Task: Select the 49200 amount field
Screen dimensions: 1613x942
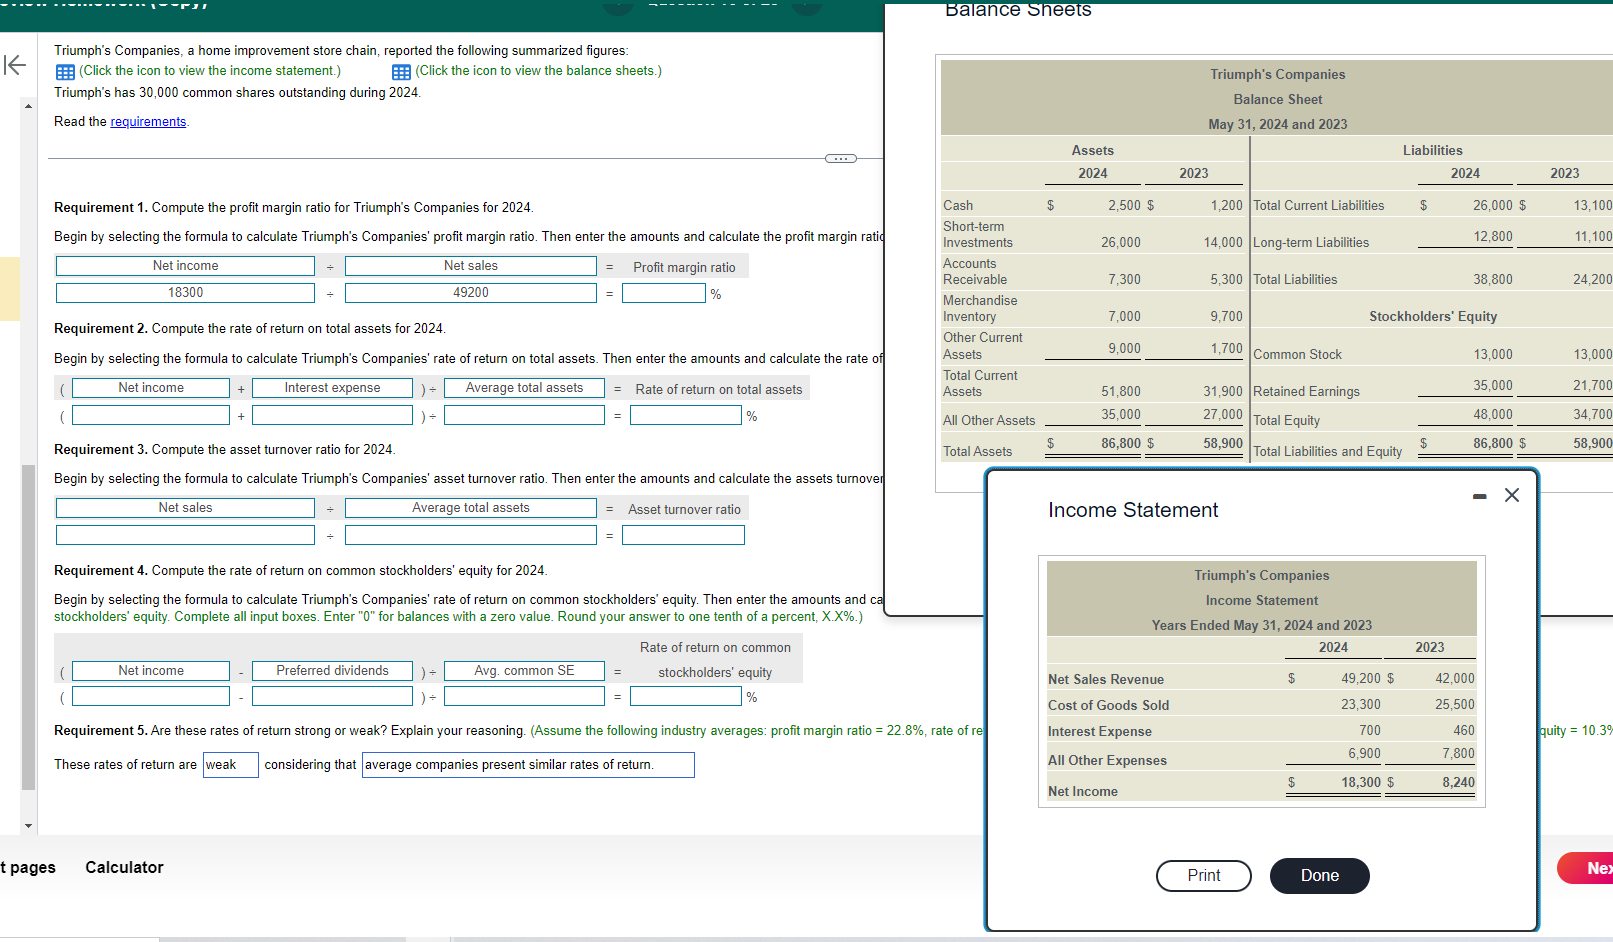Action: pos(471,293)
